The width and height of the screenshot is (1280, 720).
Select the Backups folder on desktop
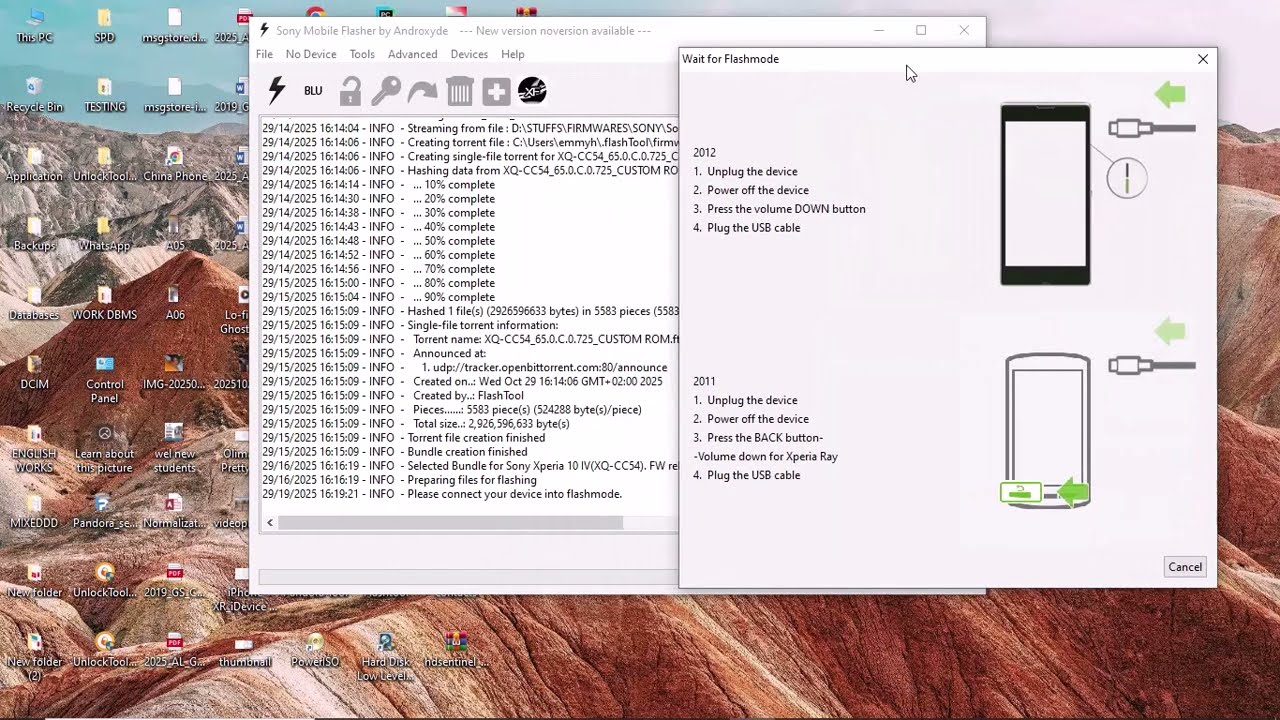point(34,234)
